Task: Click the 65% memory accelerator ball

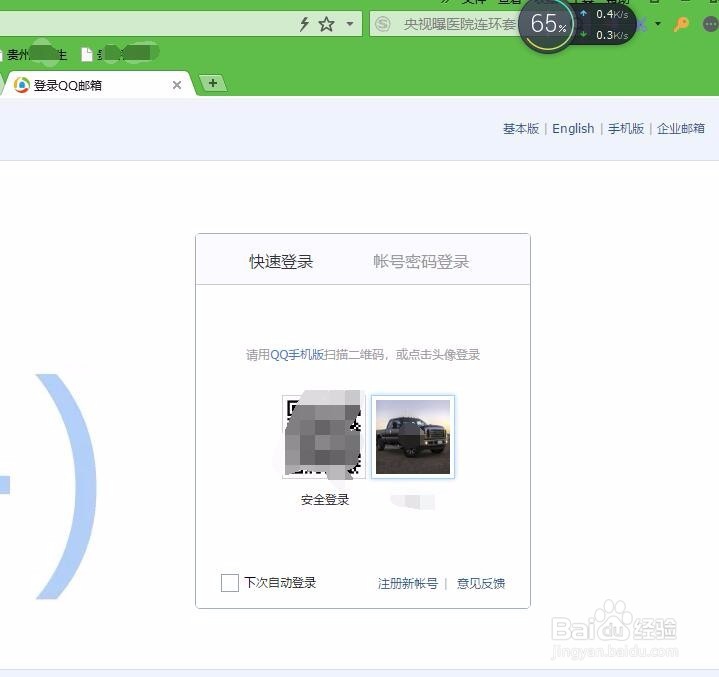Action: pos(546,24)
